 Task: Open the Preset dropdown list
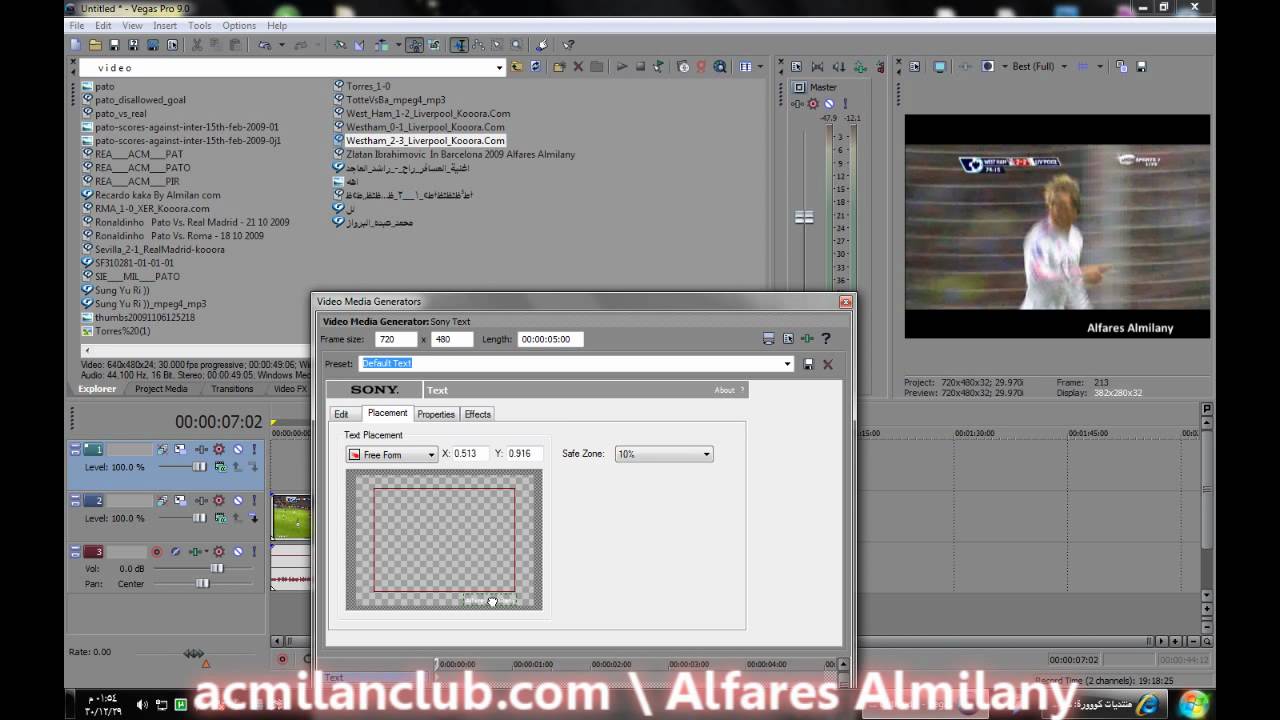pos(788,364)
